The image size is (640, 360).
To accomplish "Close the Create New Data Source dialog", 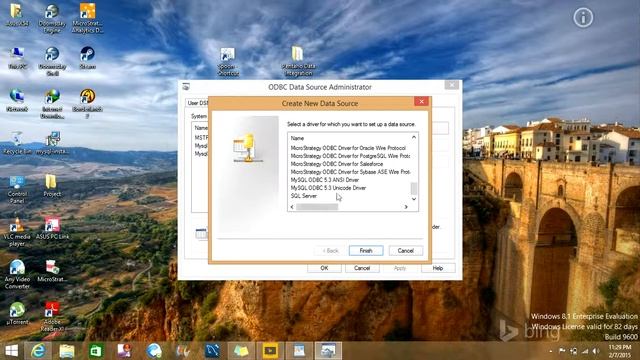I will pos(422,101).
